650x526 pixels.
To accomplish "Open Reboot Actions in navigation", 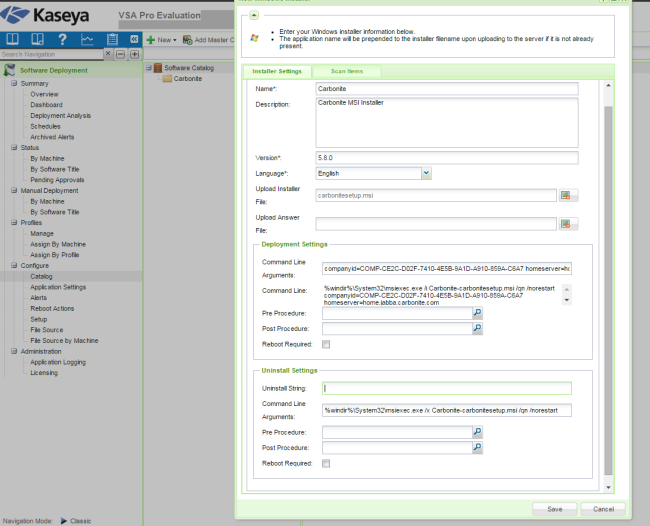I will 52,308.
